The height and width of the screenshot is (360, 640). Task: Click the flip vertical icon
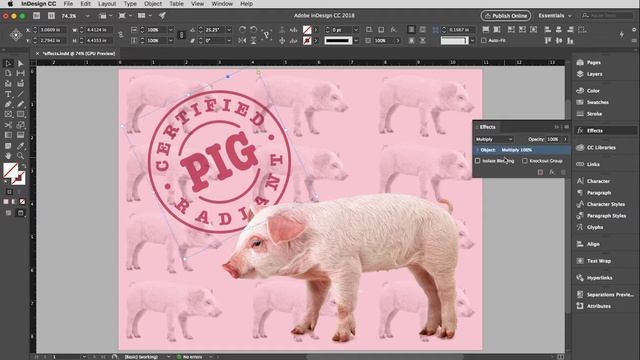click(253, 41)
